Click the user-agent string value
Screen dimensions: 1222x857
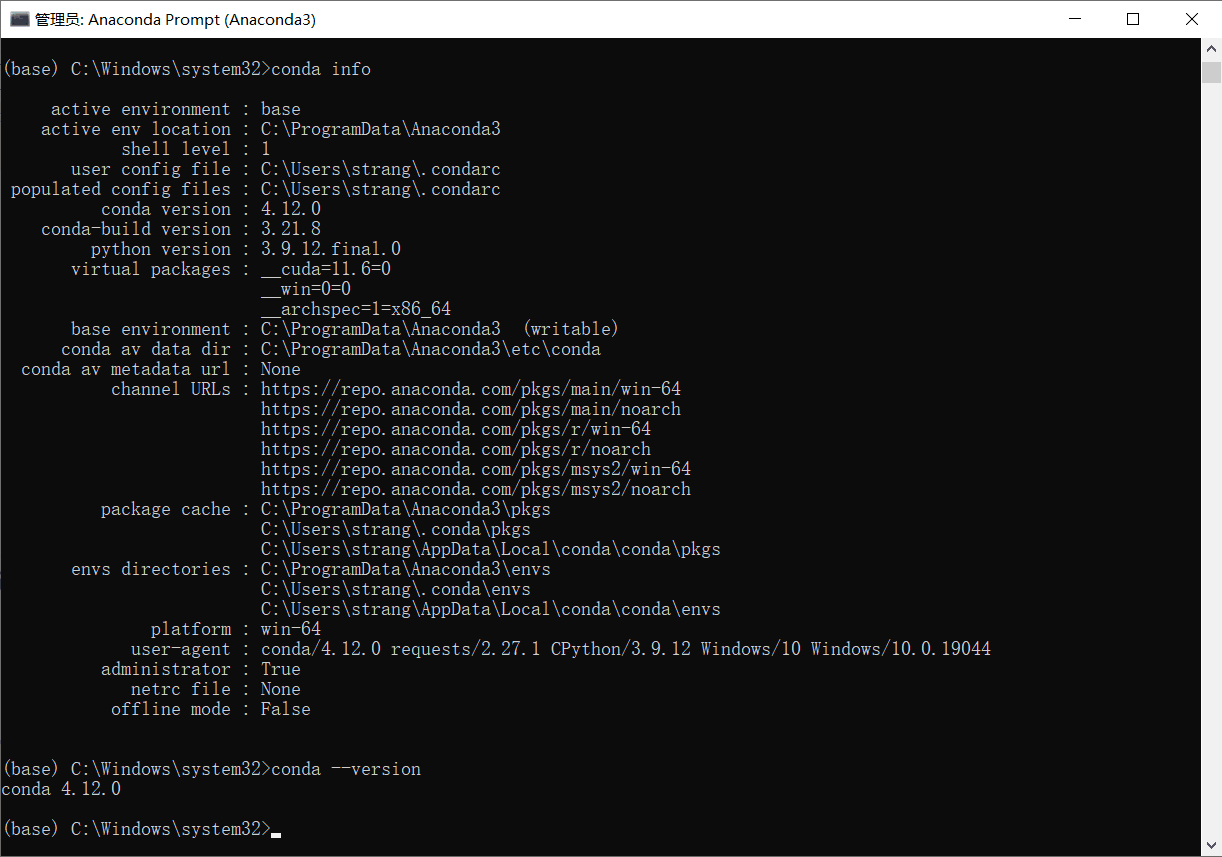pyautogui.click(x=625, y=649)
